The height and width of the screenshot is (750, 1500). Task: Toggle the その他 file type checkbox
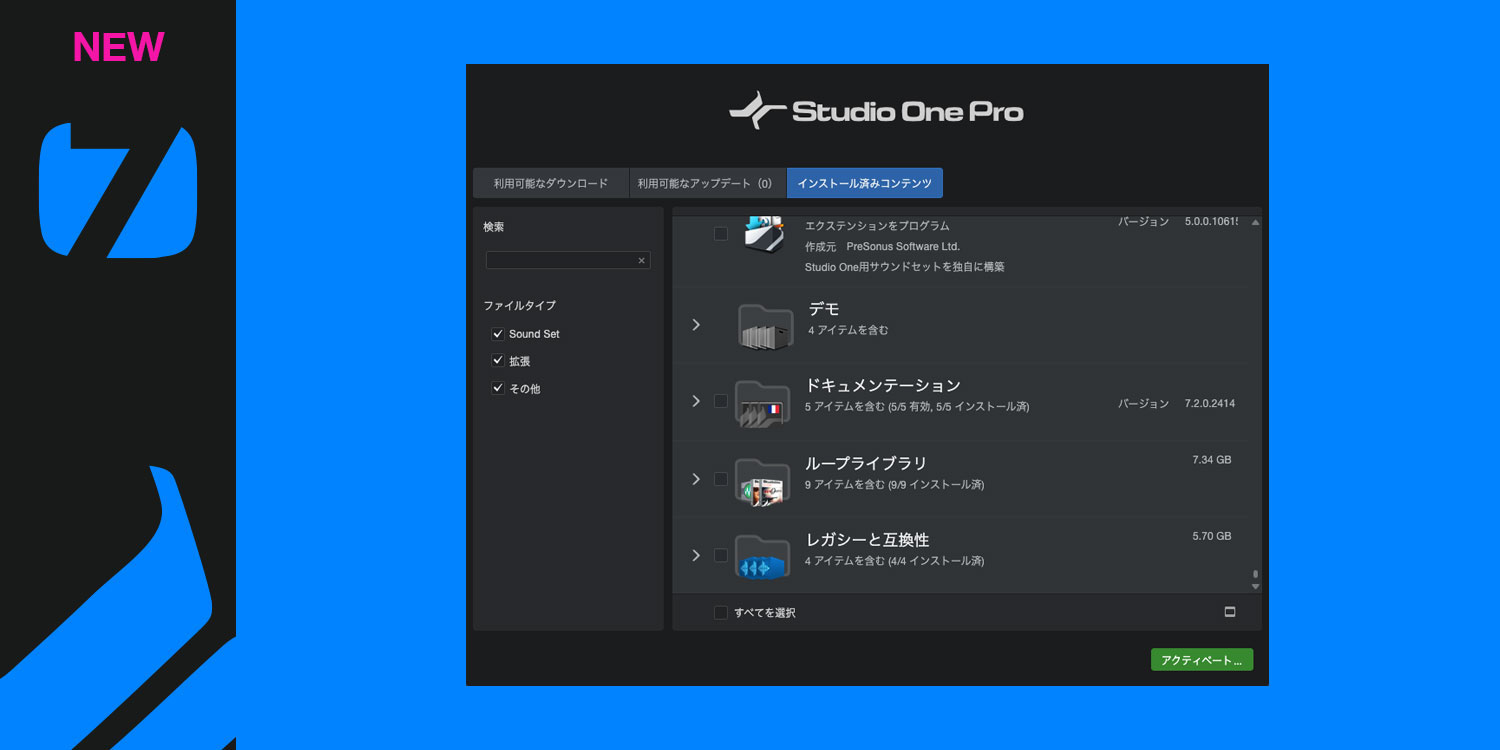pyautogui.click(x=498, y=388)
